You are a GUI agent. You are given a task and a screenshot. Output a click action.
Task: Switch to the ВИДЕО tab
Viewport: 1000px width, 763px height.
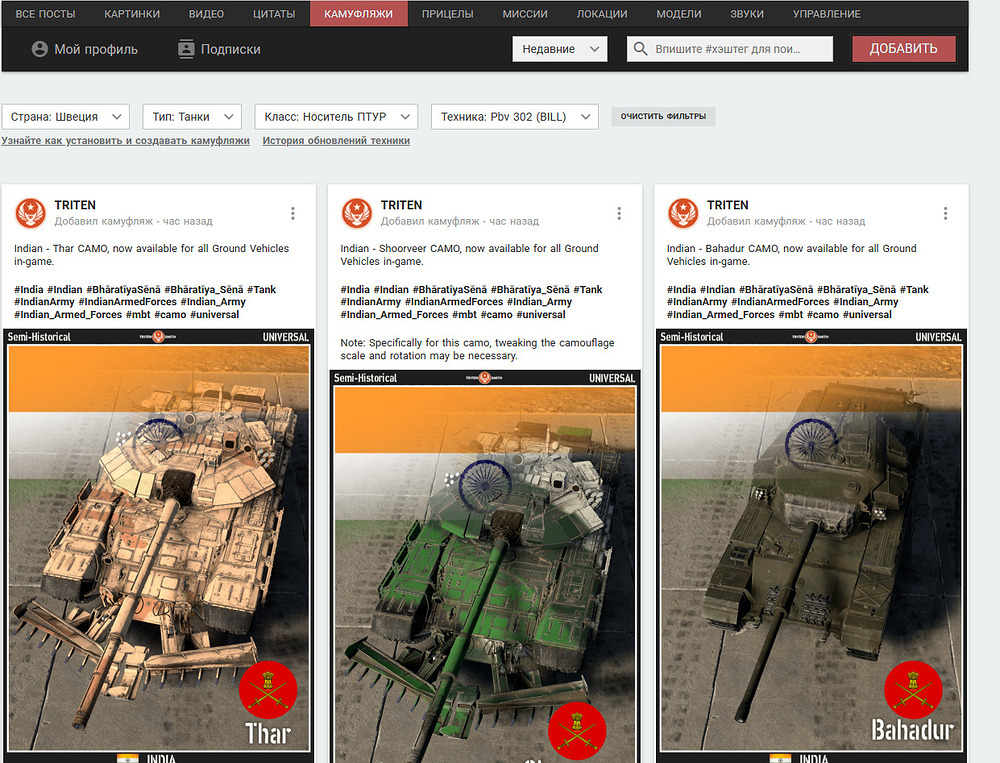(x=206, y=14)
